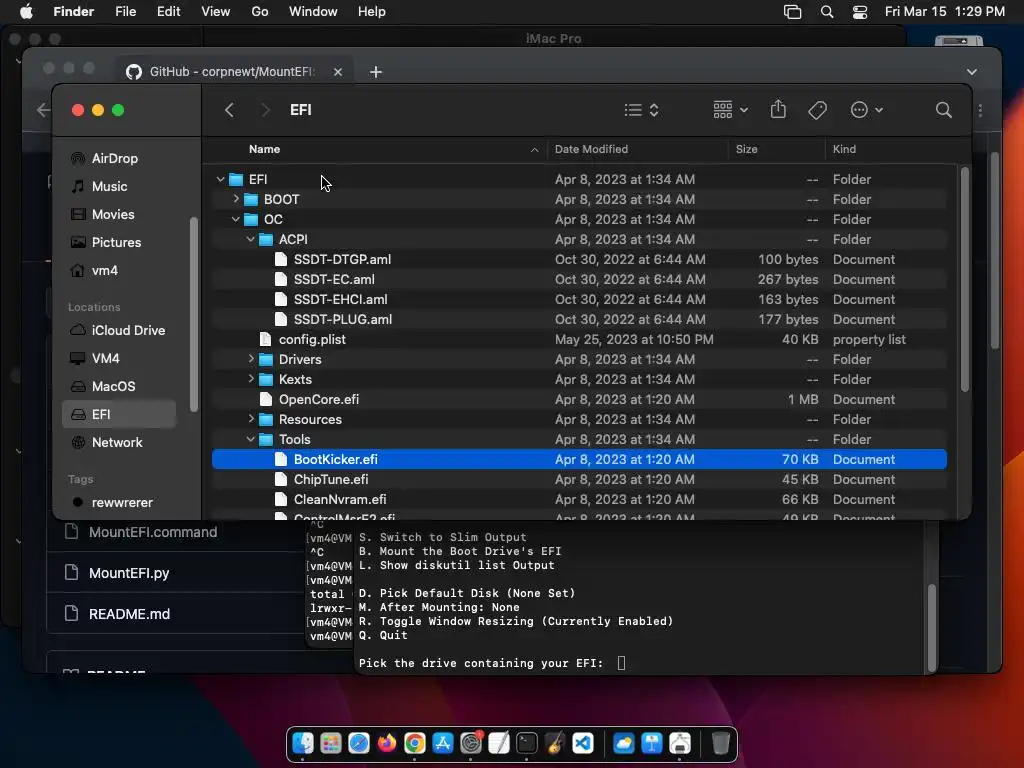
Task: Sort by Kind column header
Action: 844,149
